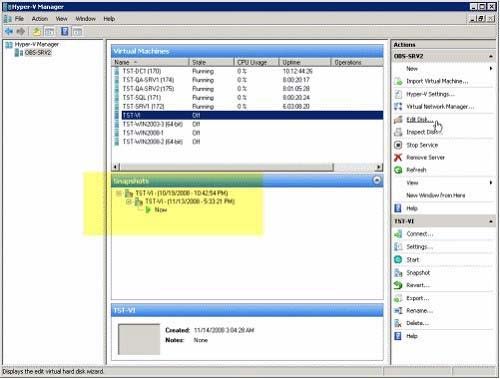Collapse the second TST-VI snapshot node
This screenshot has width=500, height=379.
pyautogui.click(x=129, y=202)
